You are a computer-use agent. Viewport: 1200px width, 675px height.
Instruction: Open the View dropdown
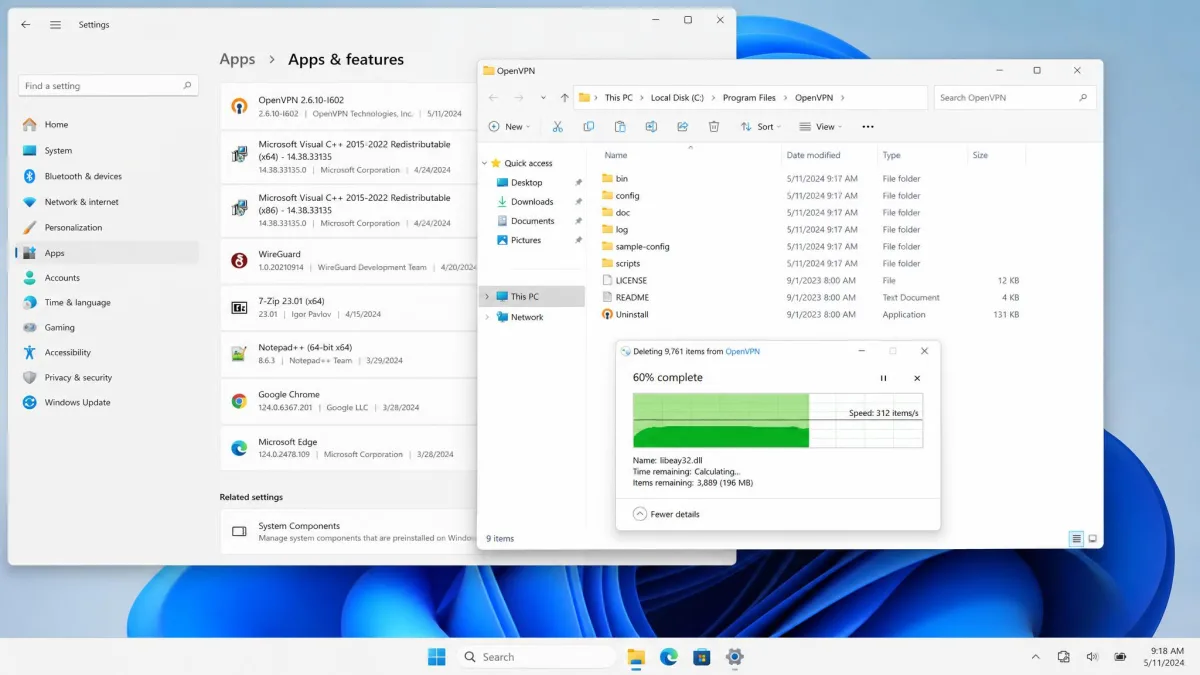[821, 127]
